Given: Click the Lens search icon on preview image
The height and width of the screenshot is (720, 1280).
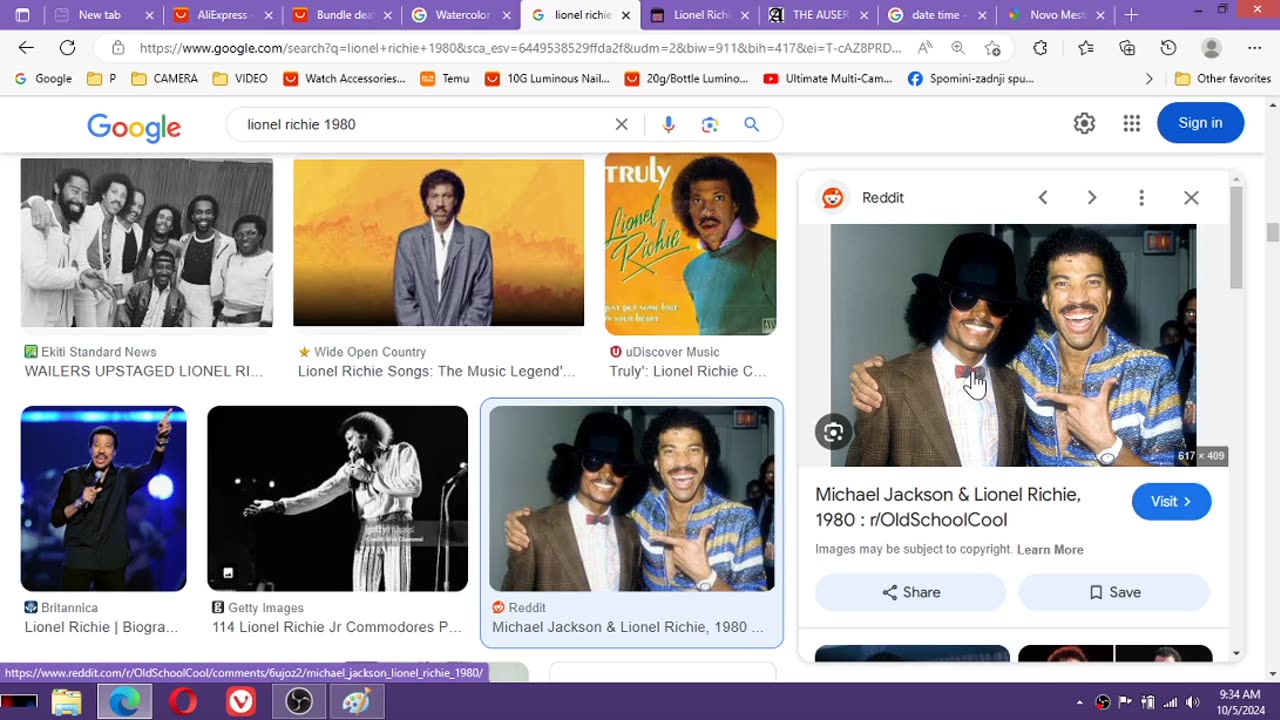Looking at the screenshot, I should [x=833, y=432].
